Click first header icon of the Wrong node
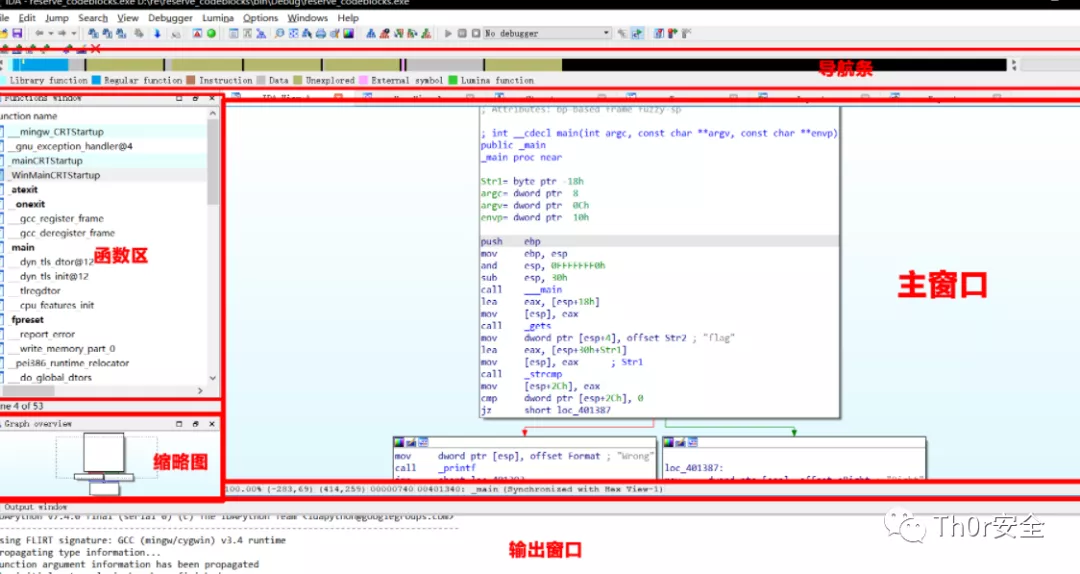This screenshot has width=1080, height=574. (x=399, y=442)
